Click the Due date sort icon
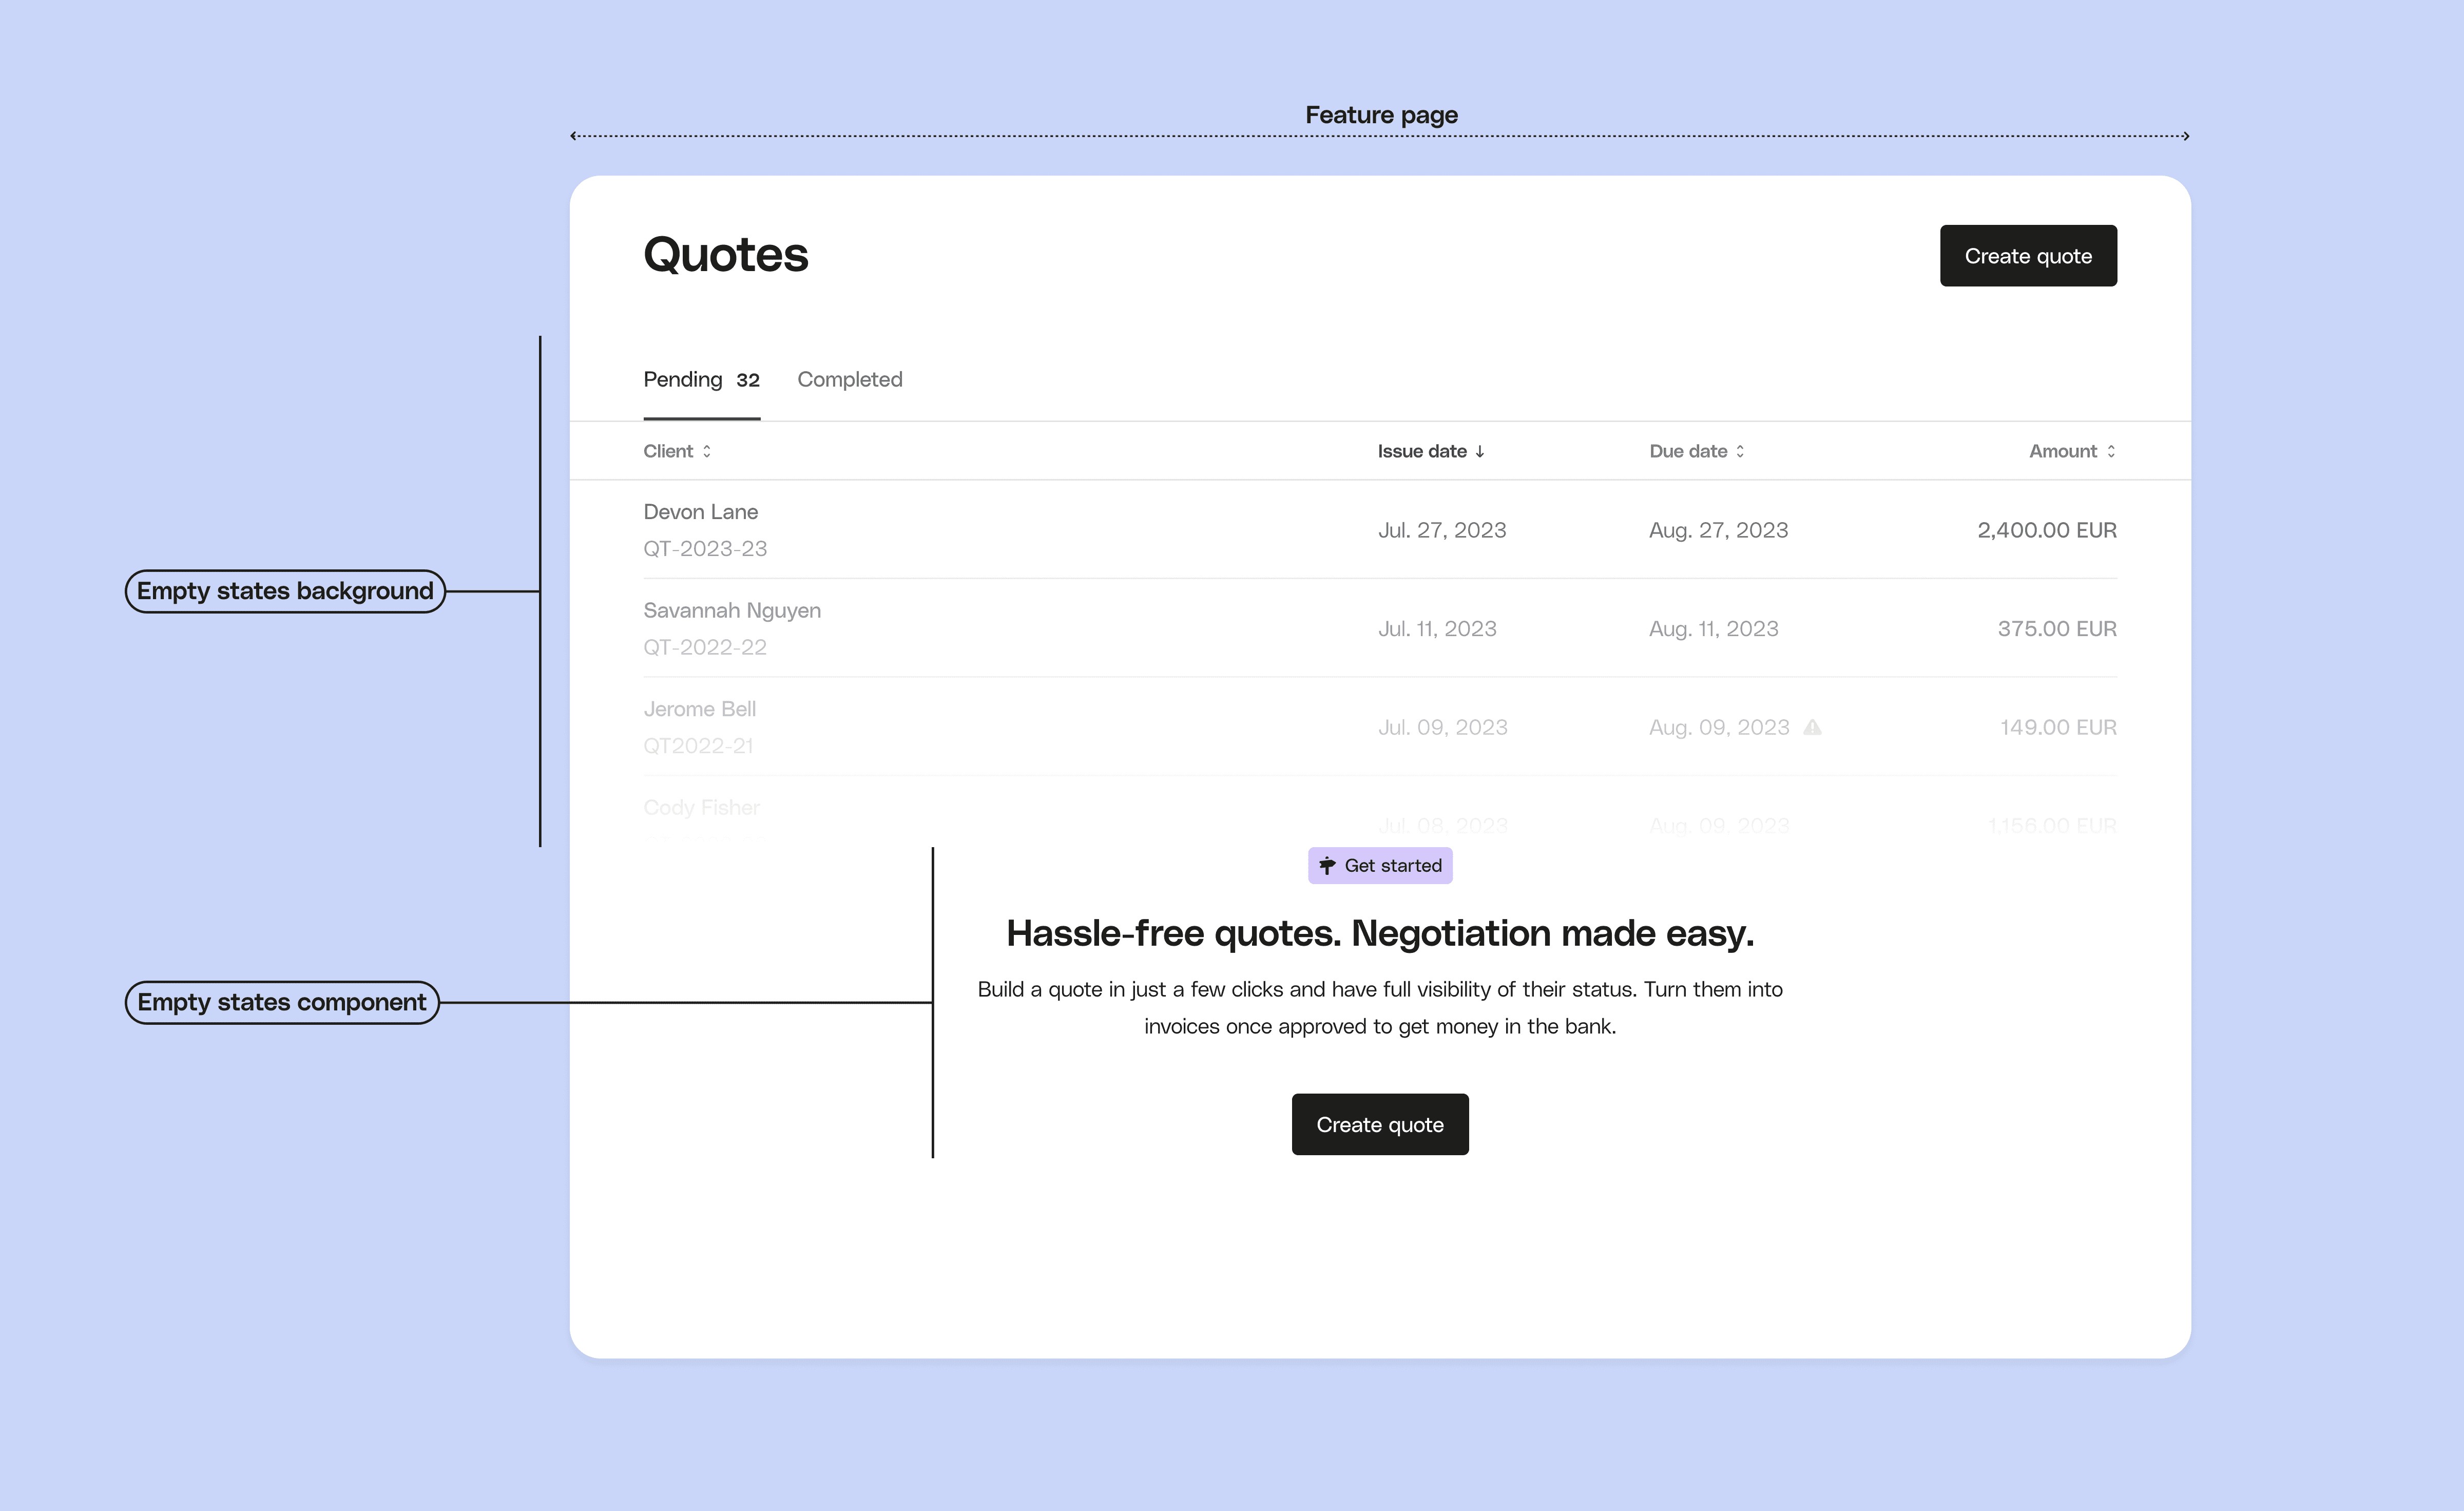 pyautogui.click(x=1740, y=451)
